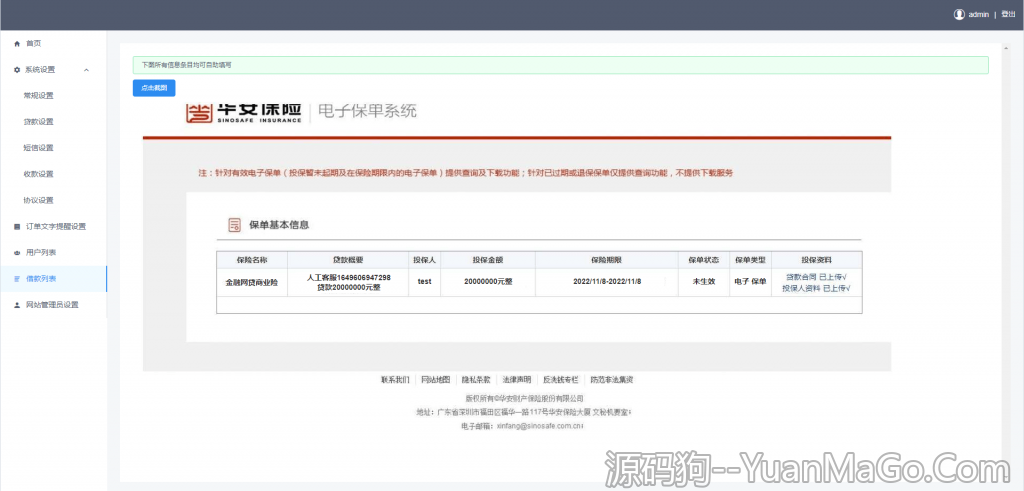The image size is (1024, 491).
Task: Open 贷款设置 in the sidebar
Action: pos(39,121)
